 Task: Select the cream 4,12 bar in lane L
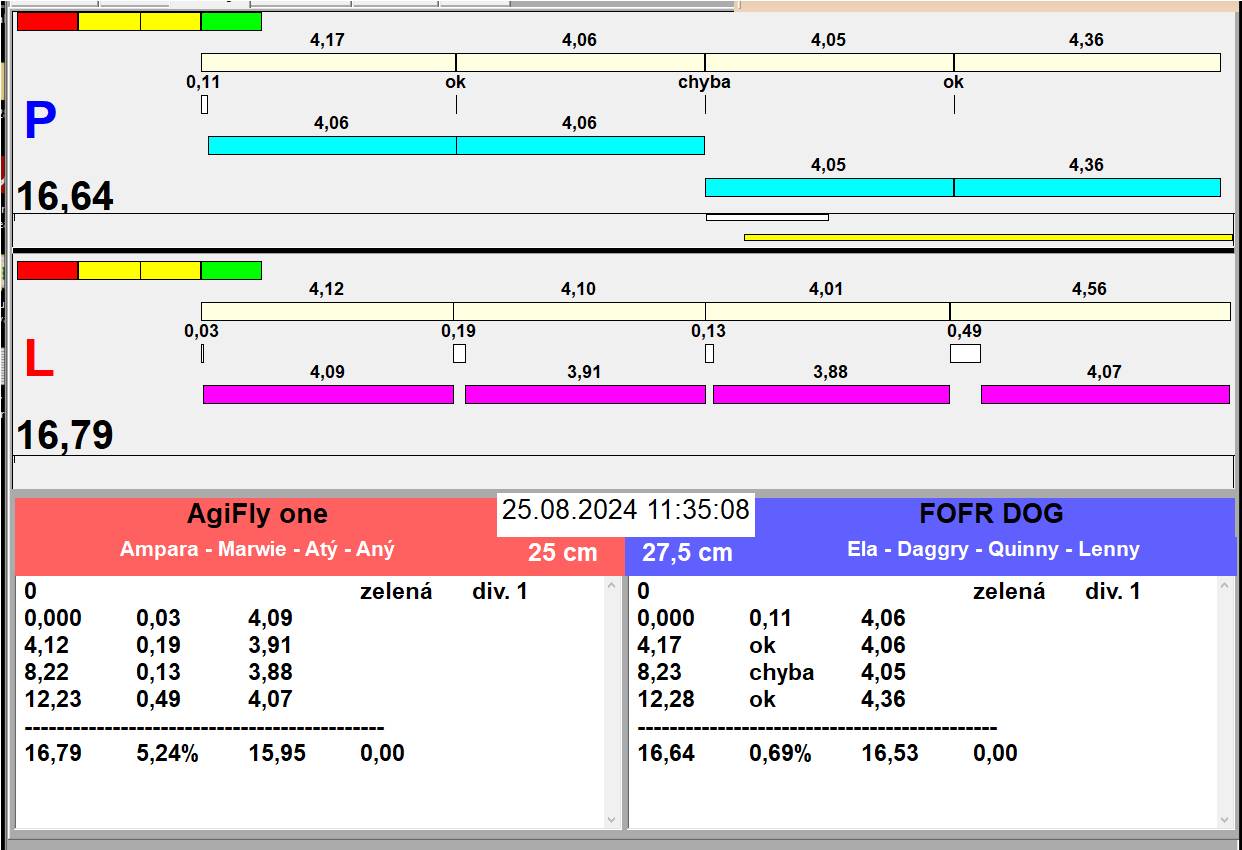327,311
